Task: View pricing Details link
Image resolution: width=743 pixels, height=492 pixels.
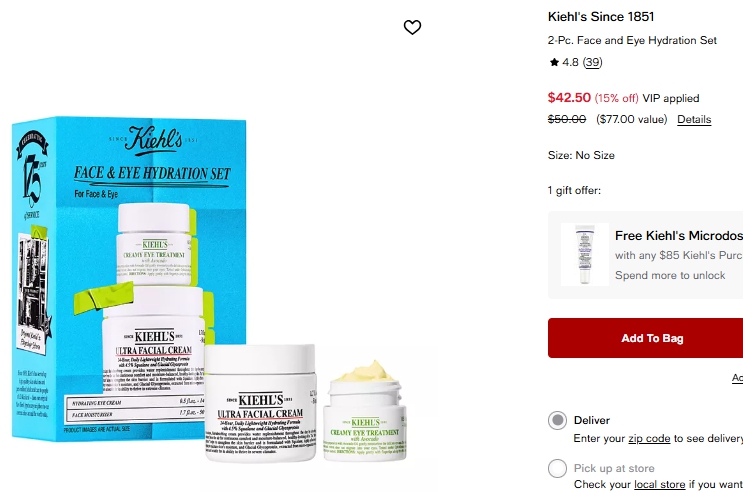Action: [x=694, y=119]
